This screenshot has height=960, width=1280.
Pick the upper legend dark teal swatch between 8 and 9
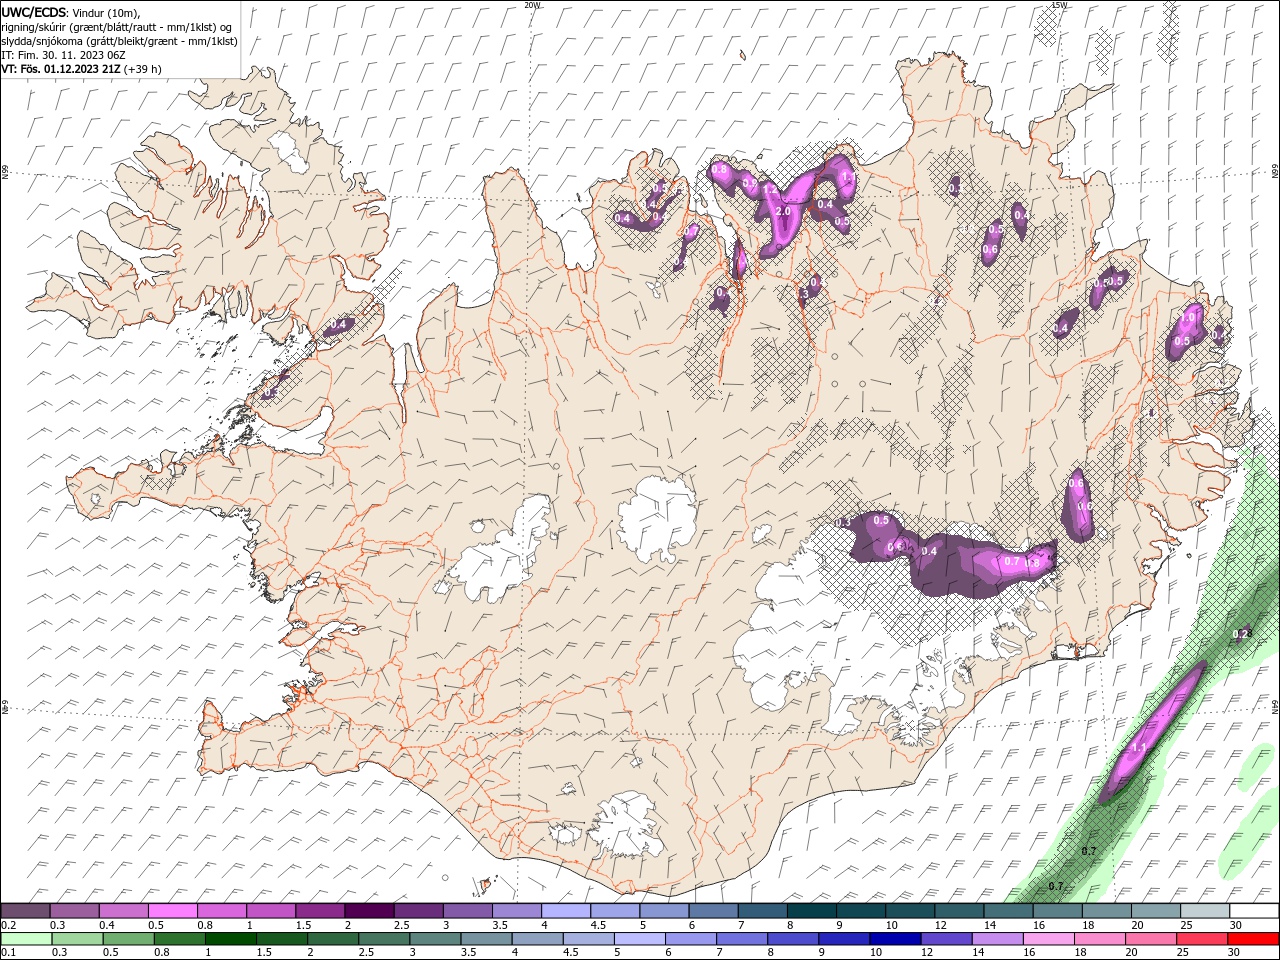click(x=812, y=911)
